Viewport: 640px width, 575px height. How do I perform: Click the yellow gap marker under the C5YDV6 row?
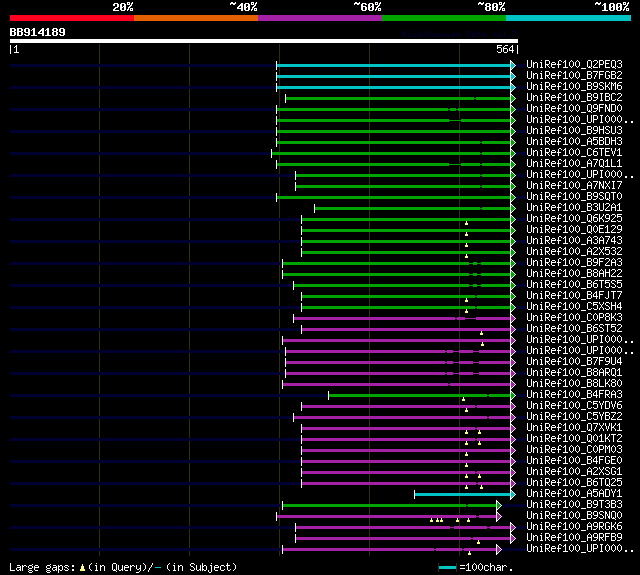pos(467,410)
